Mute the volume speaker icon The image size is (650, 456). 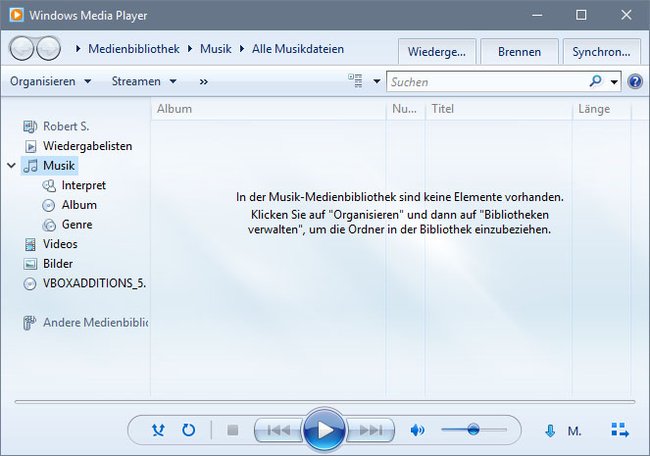click(417, 430)
